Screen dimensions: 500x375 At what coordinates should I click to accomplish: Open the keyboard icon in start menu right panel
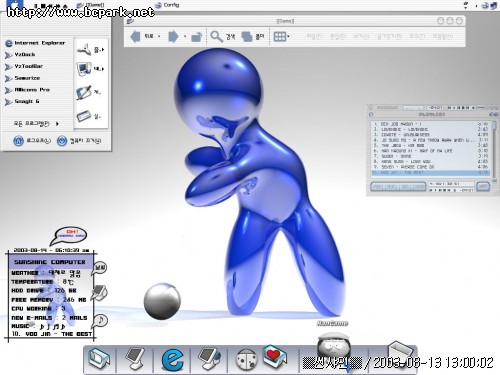click(84, 116)
